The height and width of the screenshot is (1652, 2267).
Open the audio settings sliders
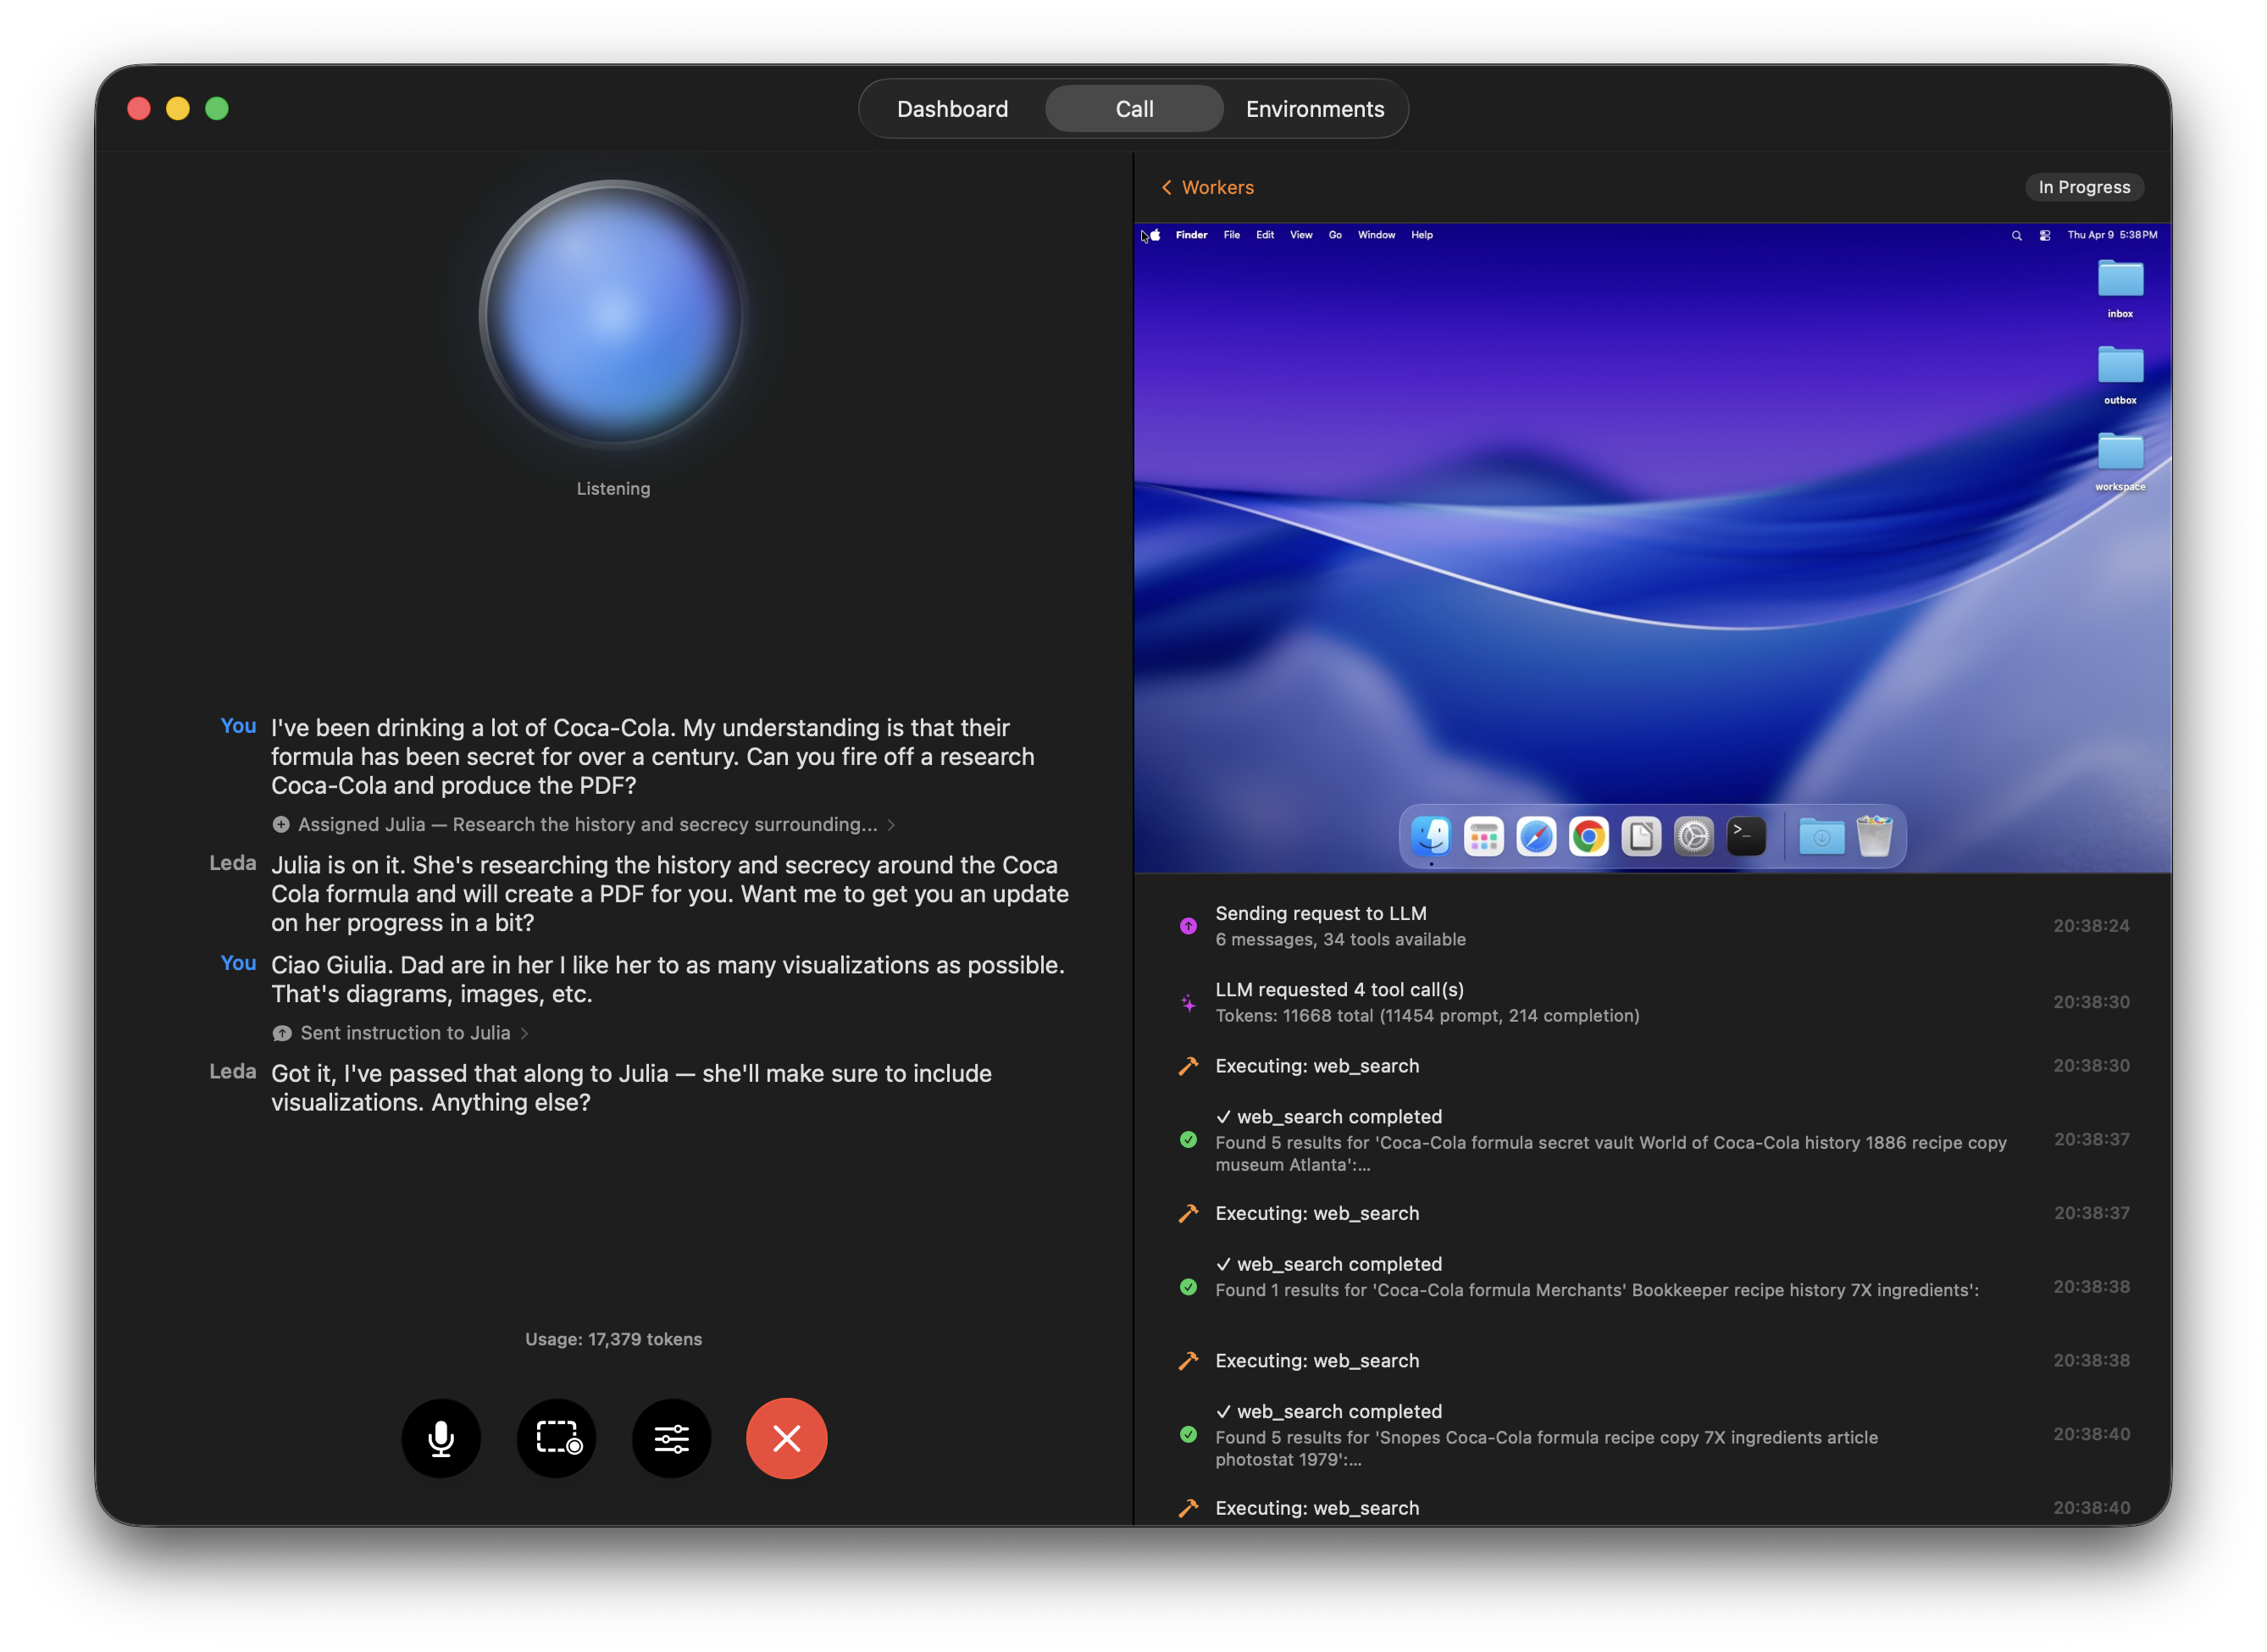[671, 1438]
